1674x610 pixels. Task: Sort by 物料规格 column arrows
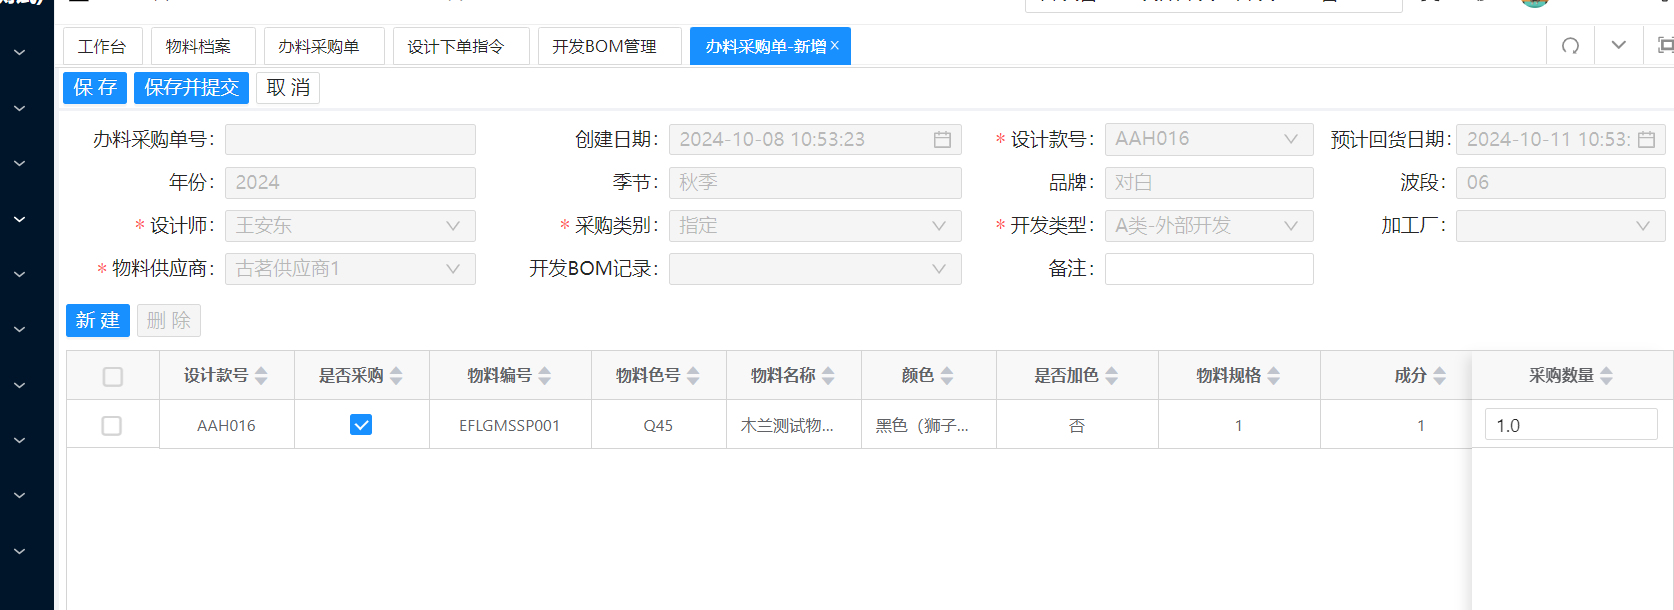(1273, 376)
